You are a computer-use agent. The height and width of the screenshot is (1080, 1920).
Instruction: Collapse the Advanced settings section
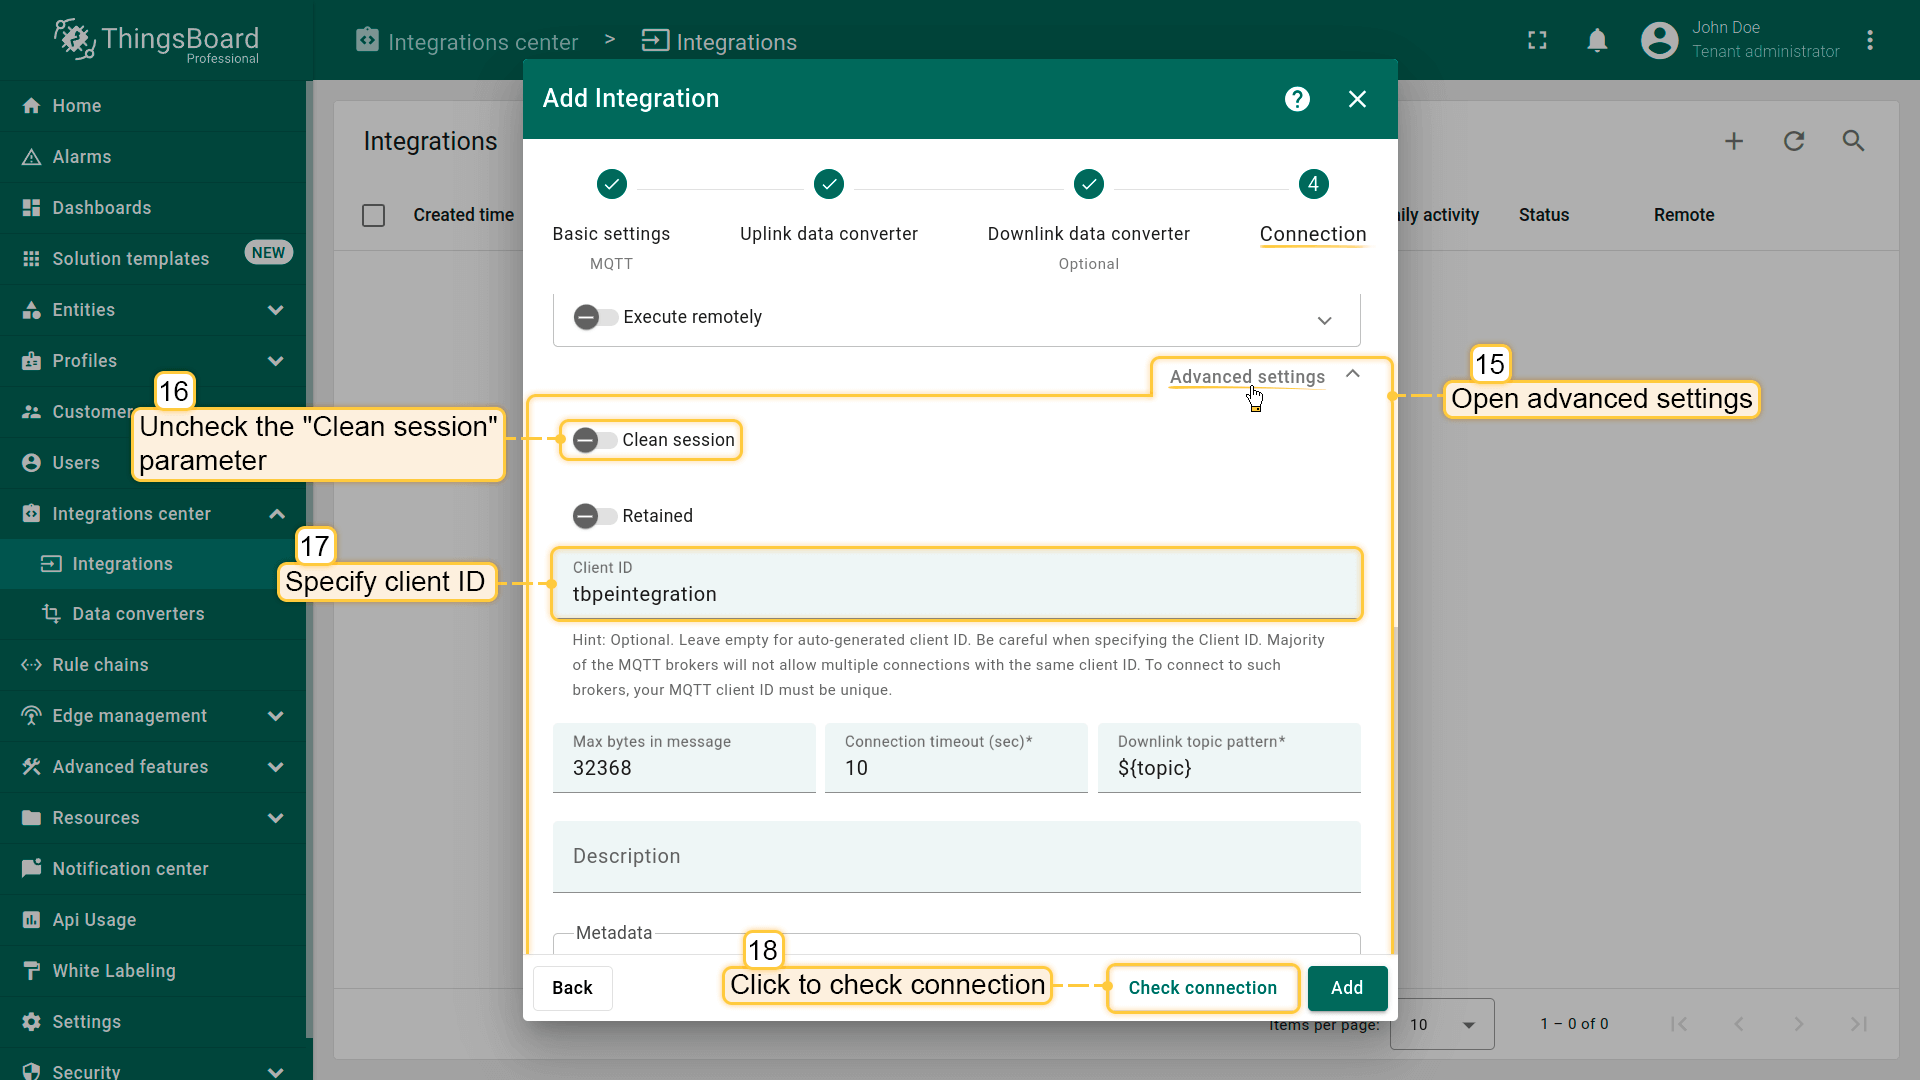click(x=1353, y=374)
